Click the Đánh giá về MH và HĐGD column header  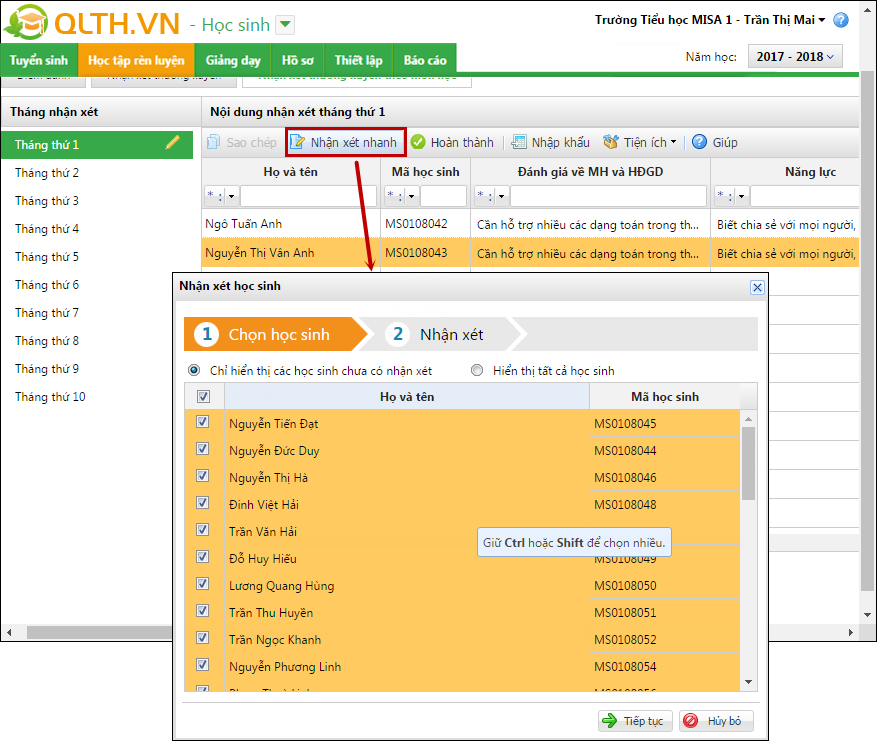590,172
